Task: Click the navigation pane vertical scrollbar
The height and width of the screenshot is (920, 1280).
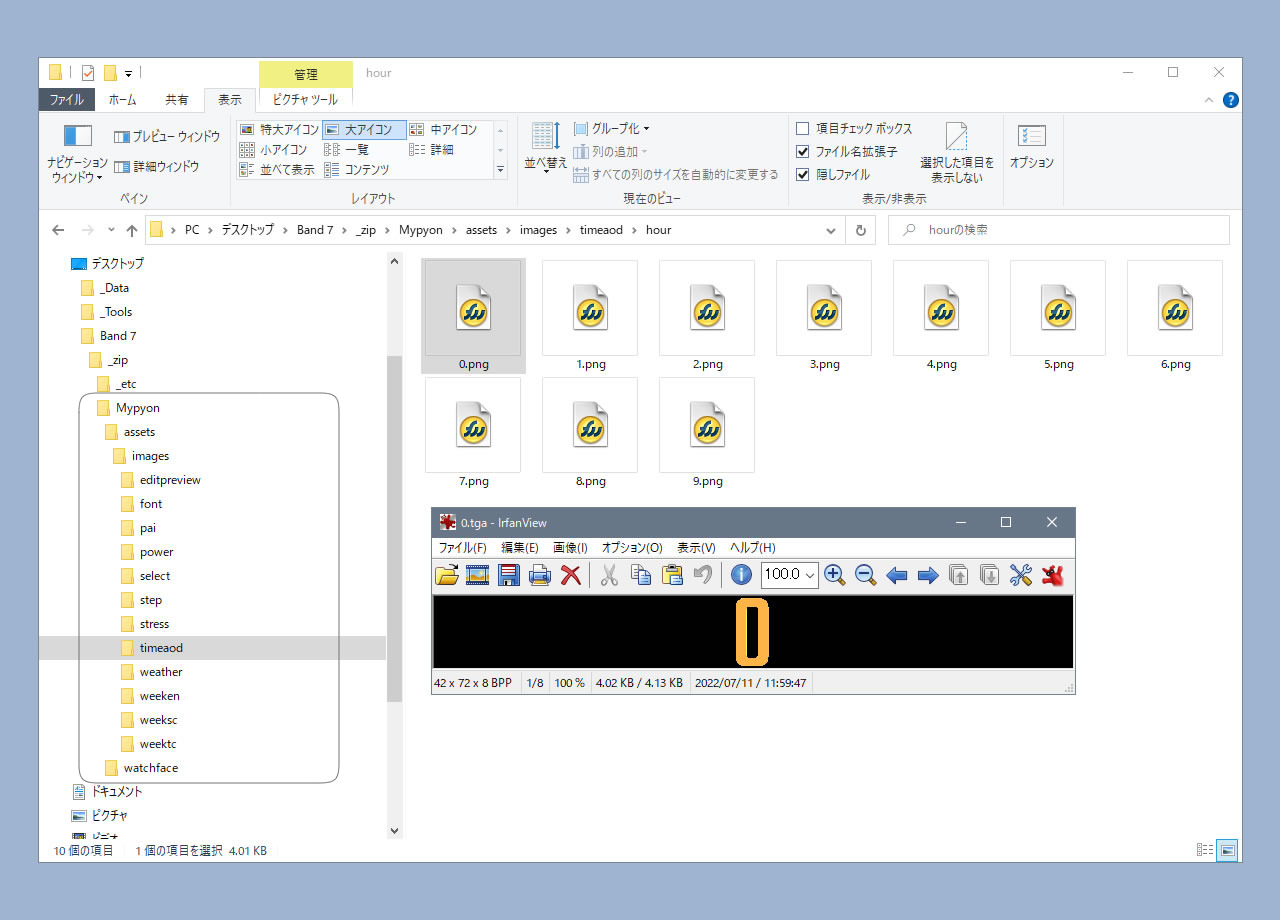Action: [394, 530]
